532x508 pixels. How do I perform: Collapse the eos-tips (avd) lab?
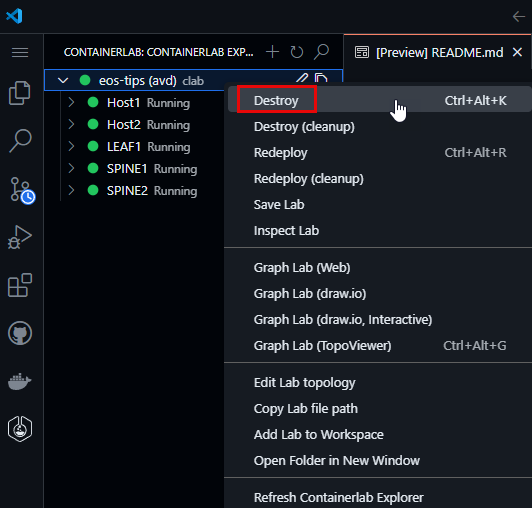(63, 80)
